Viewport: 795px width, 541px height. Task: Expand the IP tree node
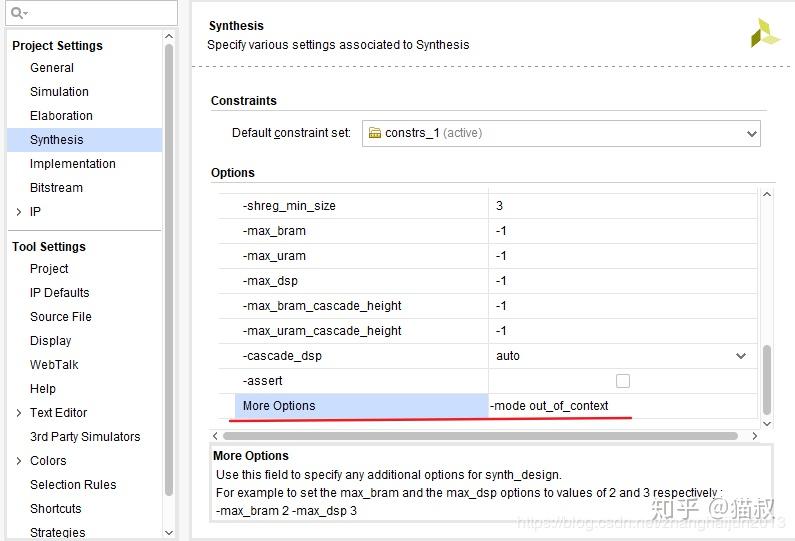click(x=19, y=212)
